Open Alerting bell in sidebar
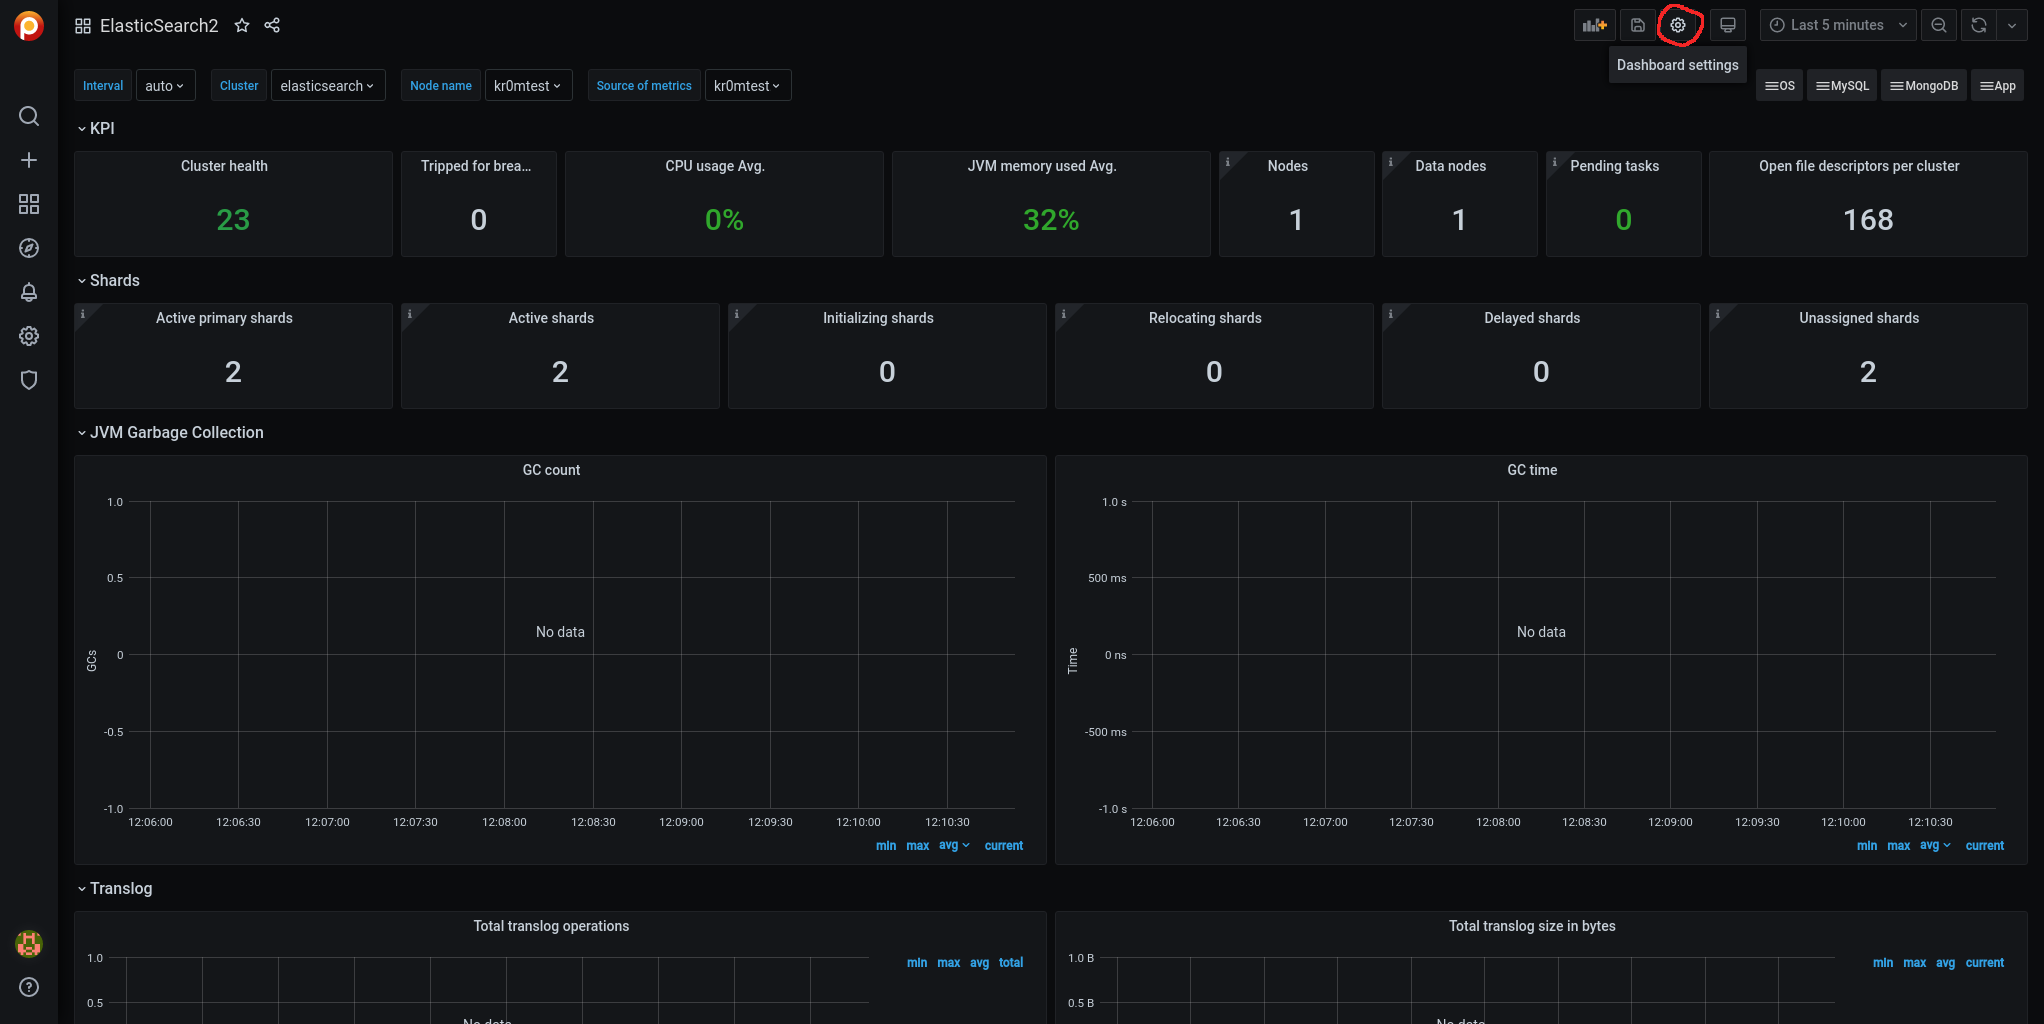Viewport: 2044px width, 1024px height. pos(29,292)
